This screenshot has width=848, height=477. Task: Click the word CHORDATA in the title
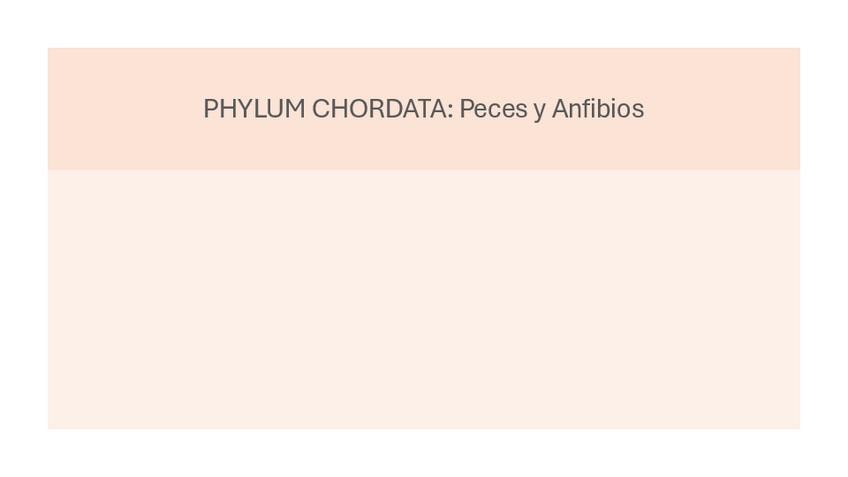tap(380, 108)
